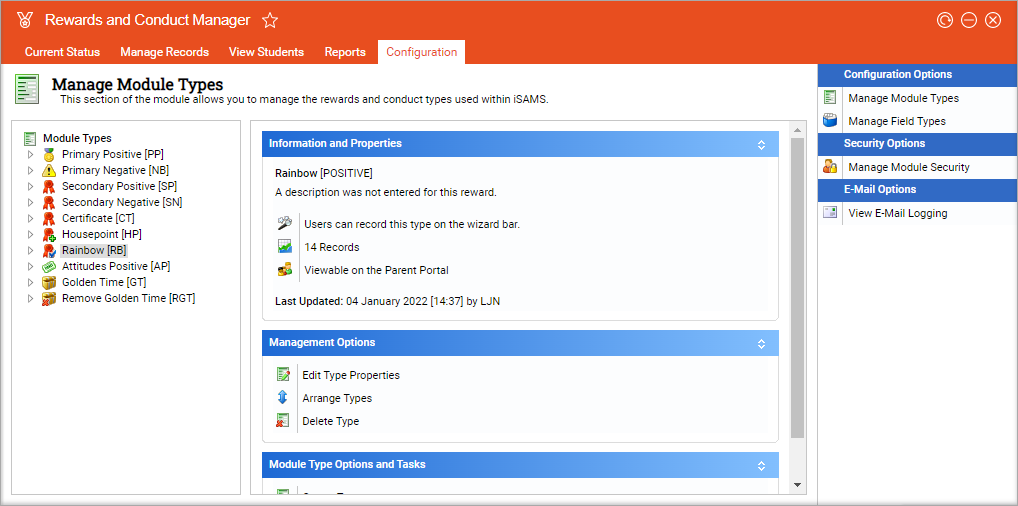This screenshot has height=506, width=1018.
Task: Click the refresh icon in the title bar
Action: point(945,20)
